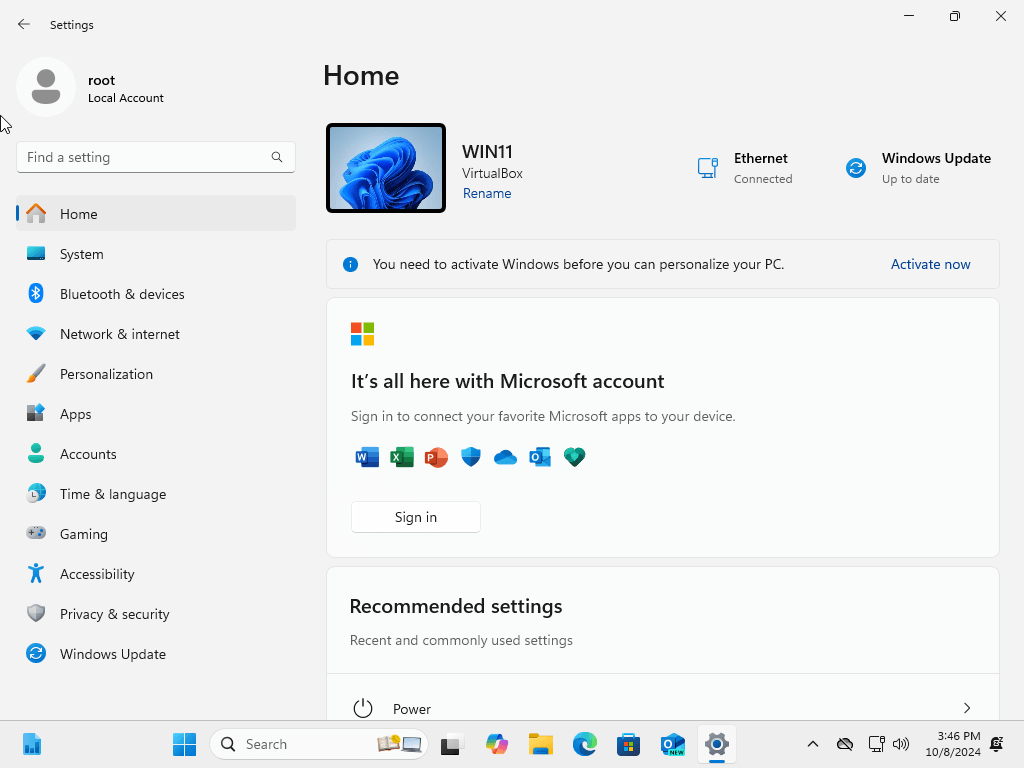Open new Outlook from the taskbar
This screenshot has height=768, width=1024.
[x=673, y=744]
